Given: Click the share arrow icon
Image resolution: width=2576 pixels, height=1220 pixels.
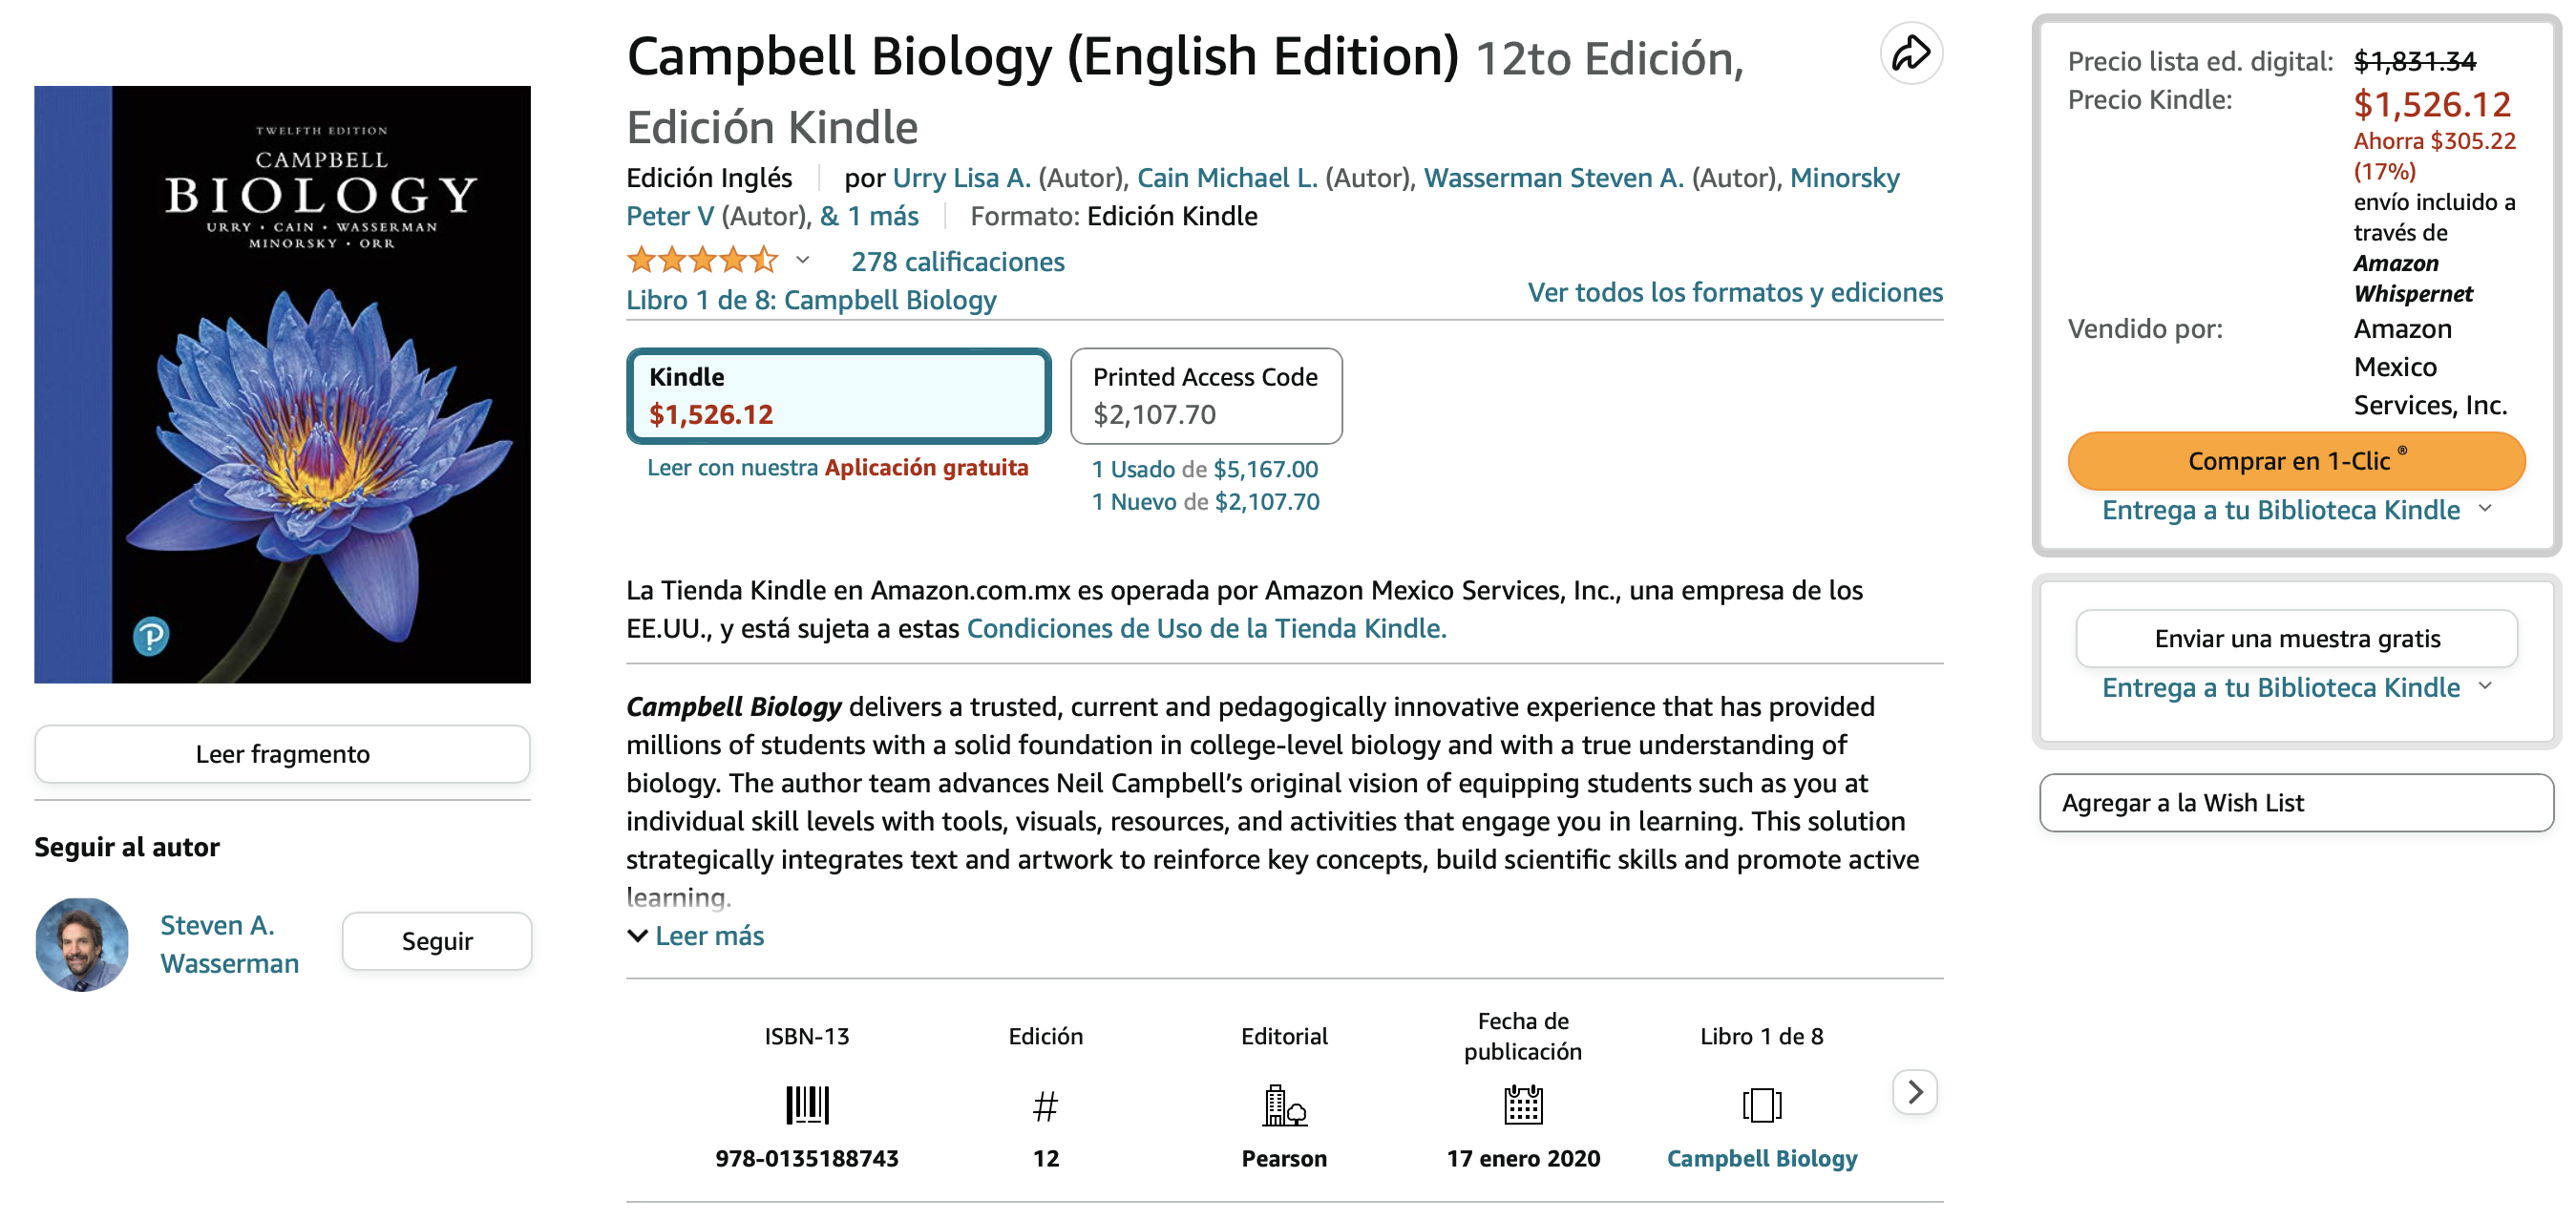Looking at the screenshot, I should coord(1910,53).
